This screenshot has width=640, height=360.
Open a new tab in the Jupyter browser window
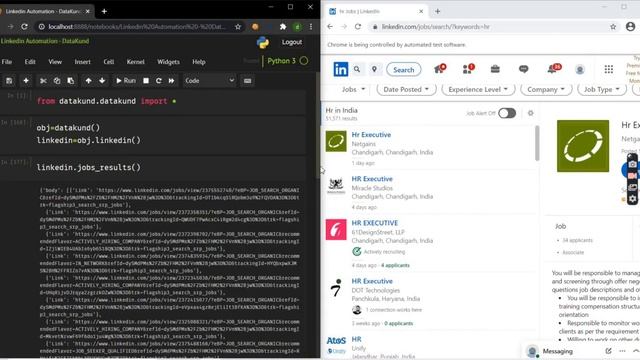click(x=104, y=11)
